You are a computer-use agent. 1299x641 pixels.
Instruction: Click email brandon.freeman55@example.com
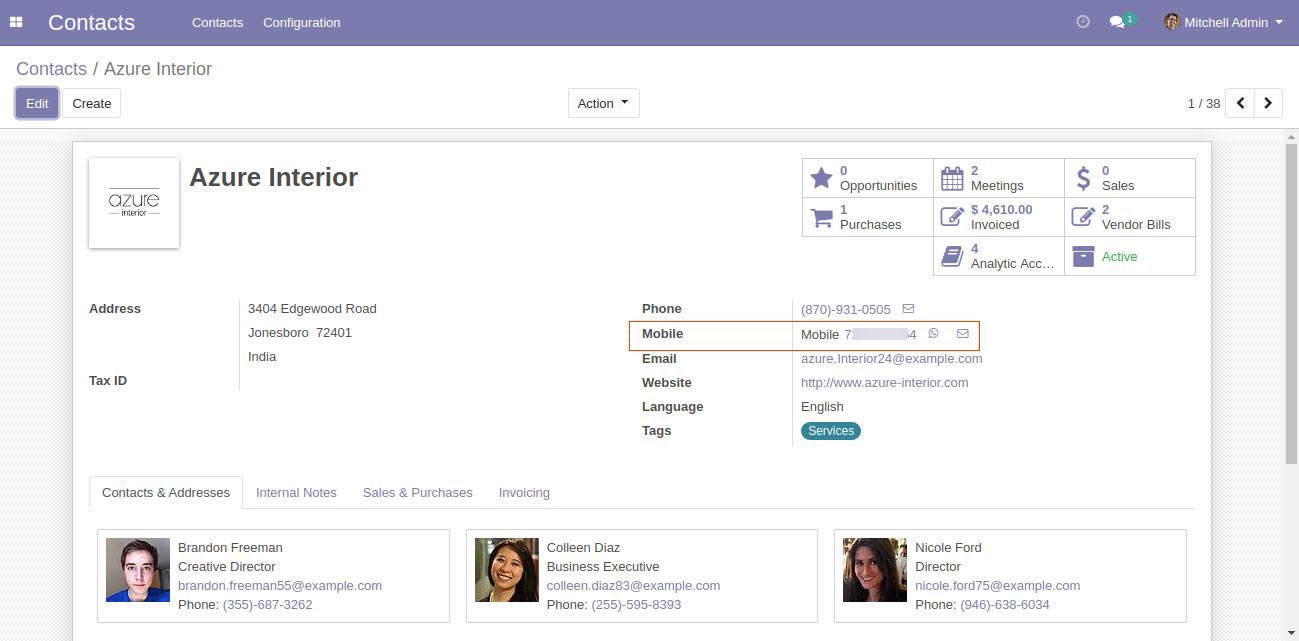[x=280, y=585]
